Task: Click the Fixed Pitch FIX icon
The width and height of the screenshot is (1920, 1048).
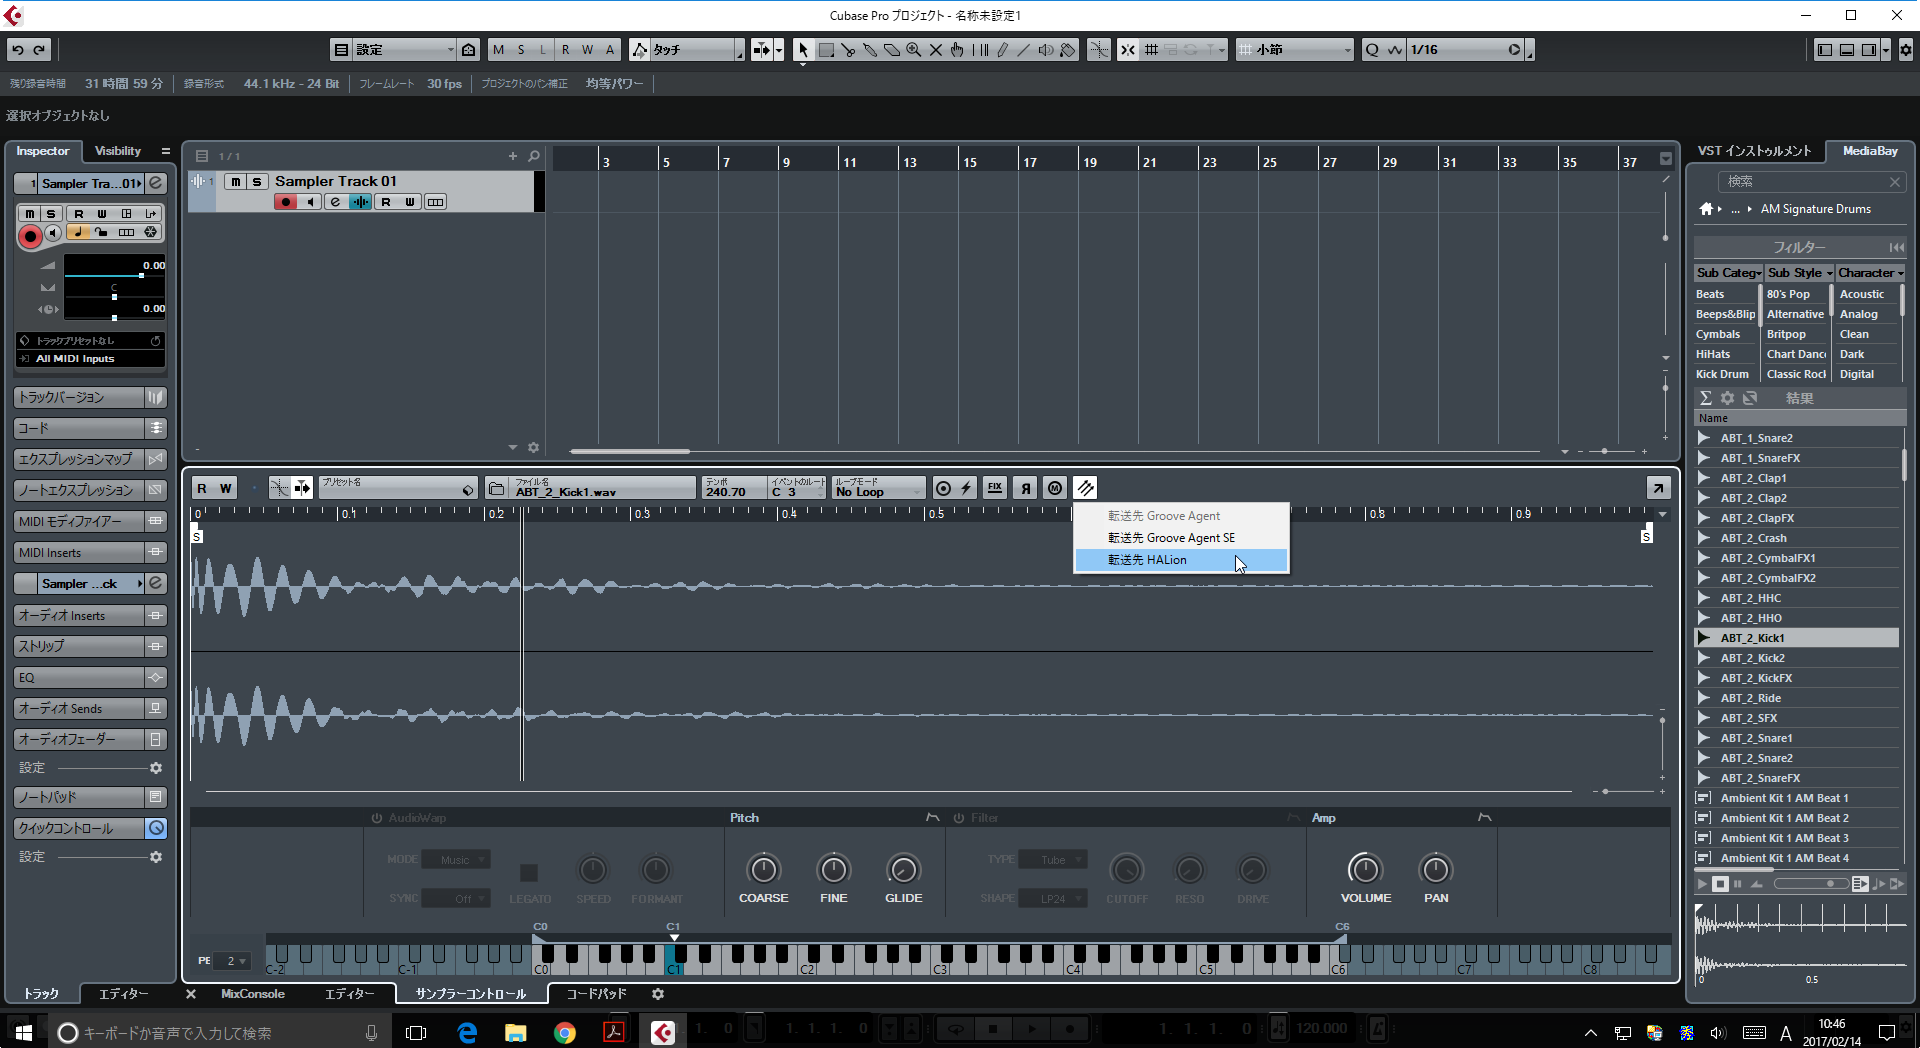Action: (x=995, y=488)
